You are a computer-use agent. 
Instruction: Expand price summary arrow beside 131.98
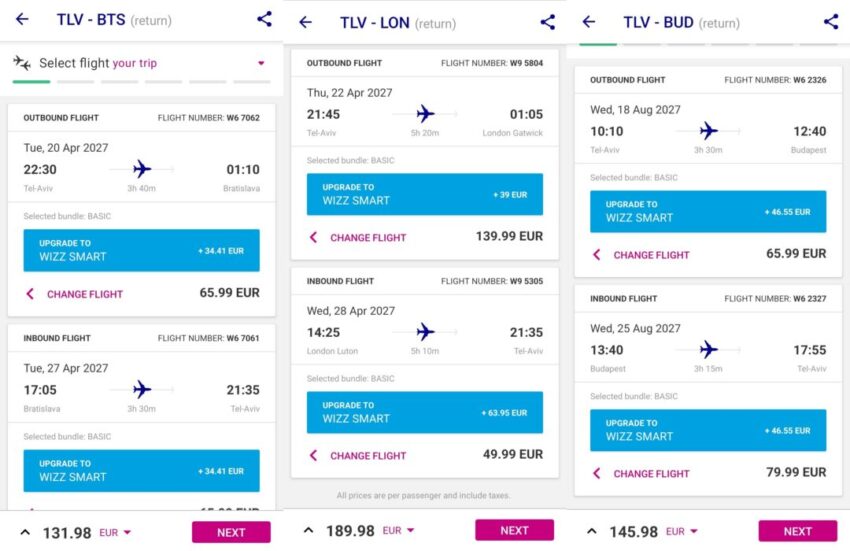[x=25, y=532]
